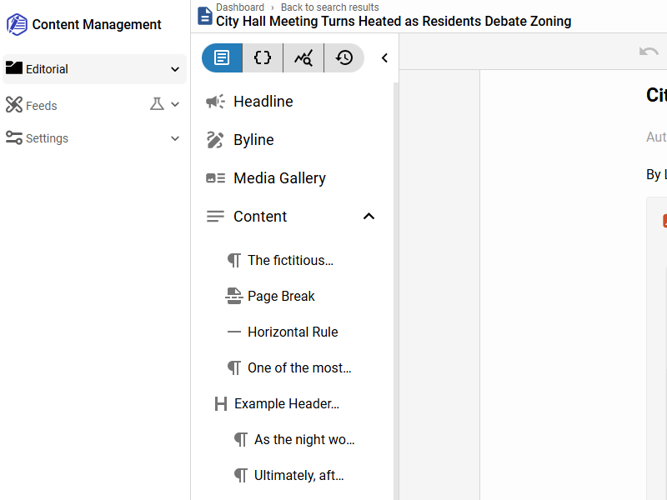Collapse the Content section chevron
This screenshot has width=667, height=500.
[x=368, y=216]
